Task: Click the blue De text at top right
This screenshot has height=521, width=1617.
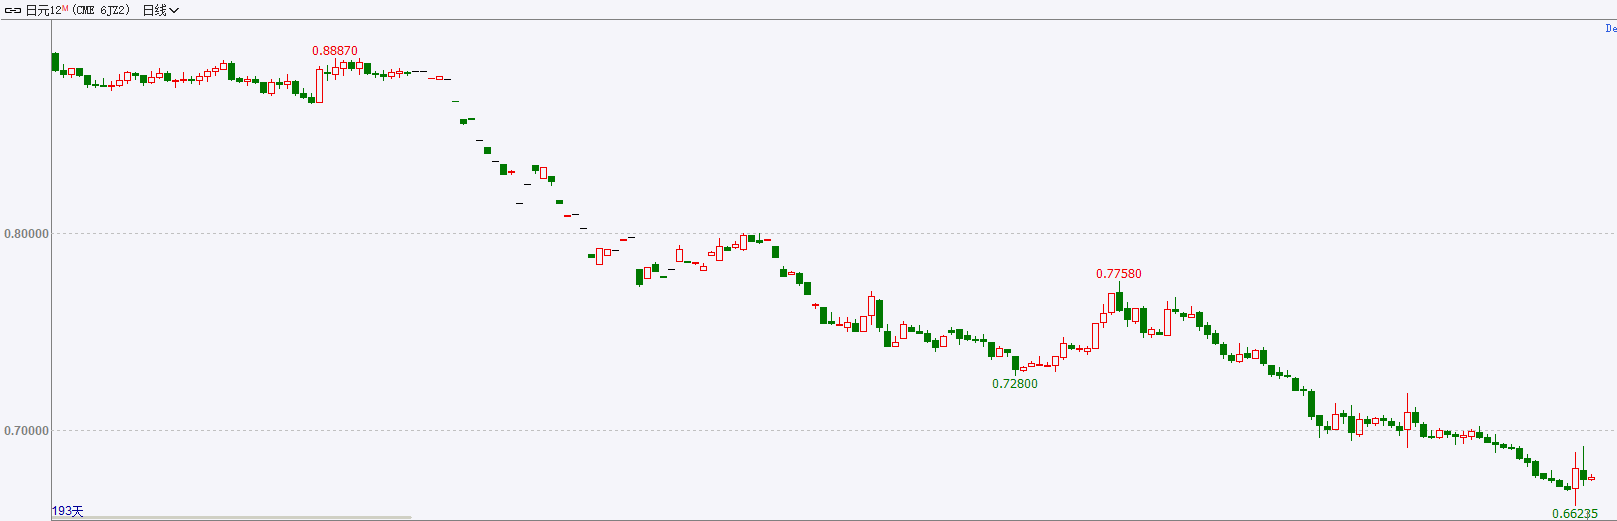Action: (x=1610, y=29)
